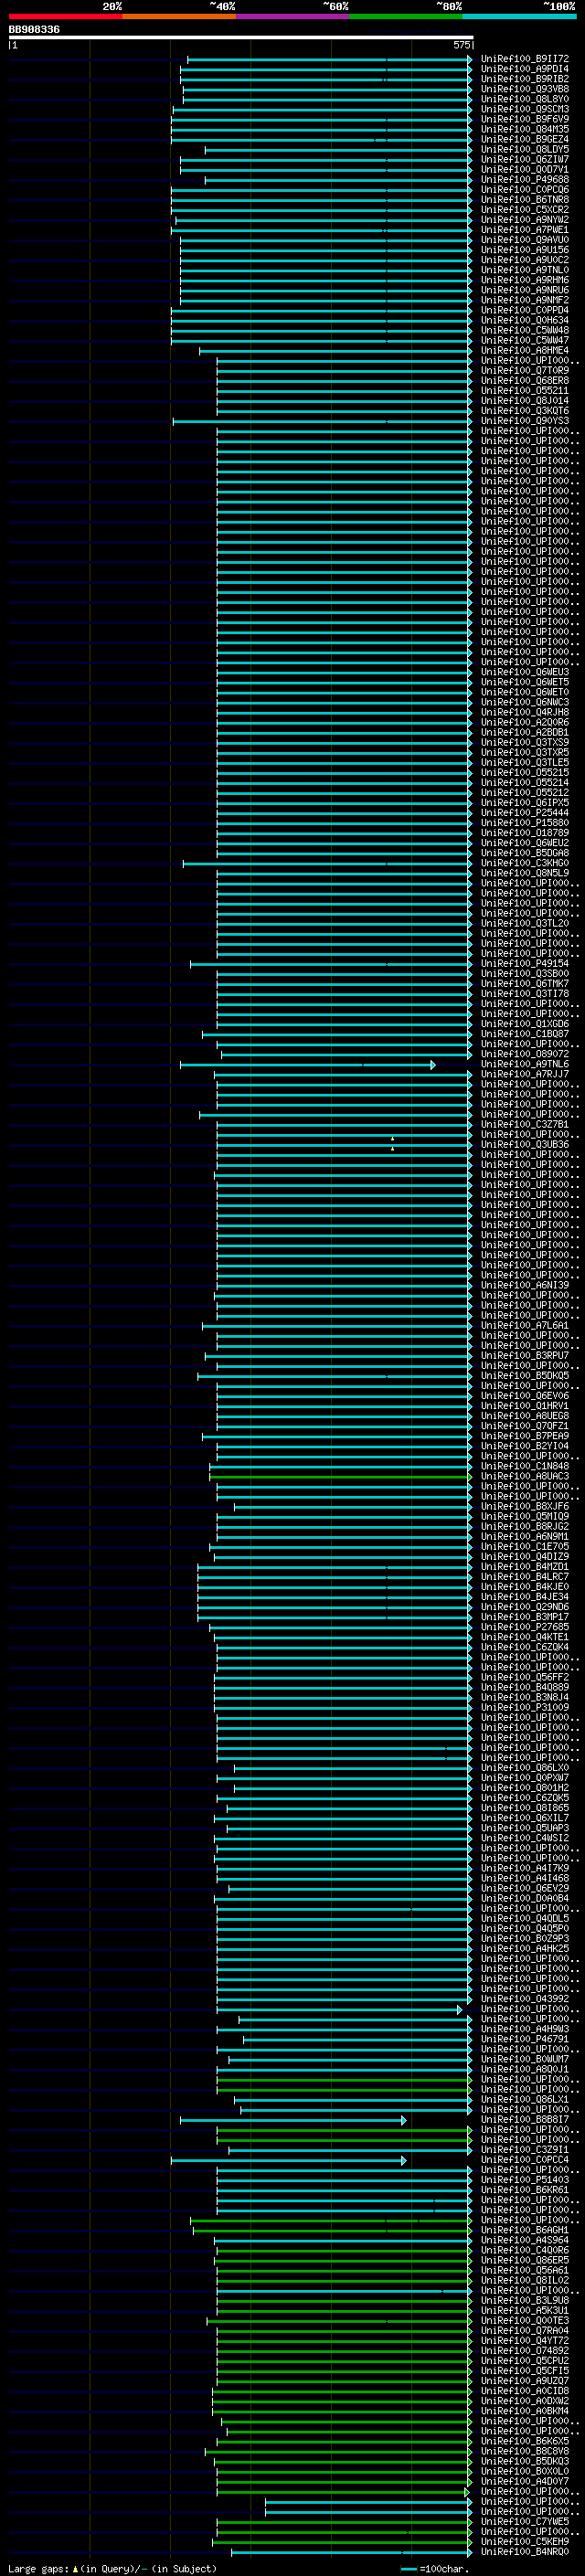
Task: Click the =100char. scale legend
Action: tap(435, 2569)
